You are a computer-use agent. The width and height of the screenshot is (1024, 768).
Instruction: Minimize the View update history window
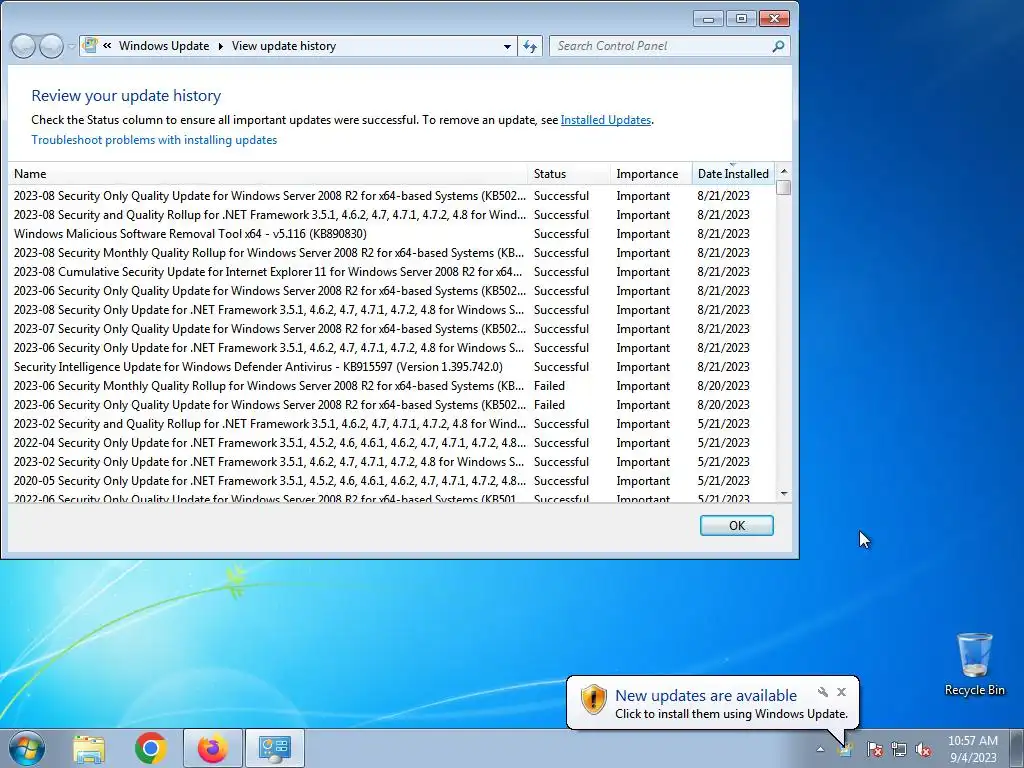point(708,19)
